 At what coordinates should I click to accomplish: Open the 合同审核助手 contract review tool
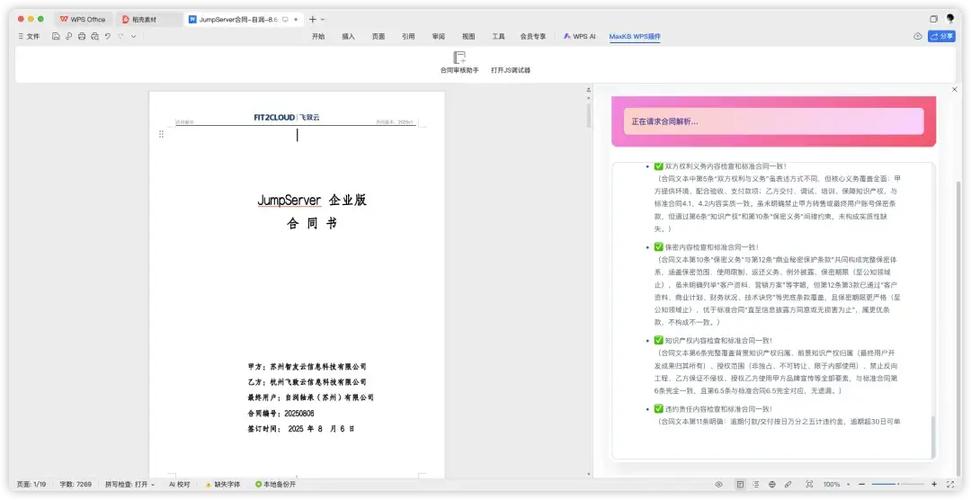click(459, 63)
